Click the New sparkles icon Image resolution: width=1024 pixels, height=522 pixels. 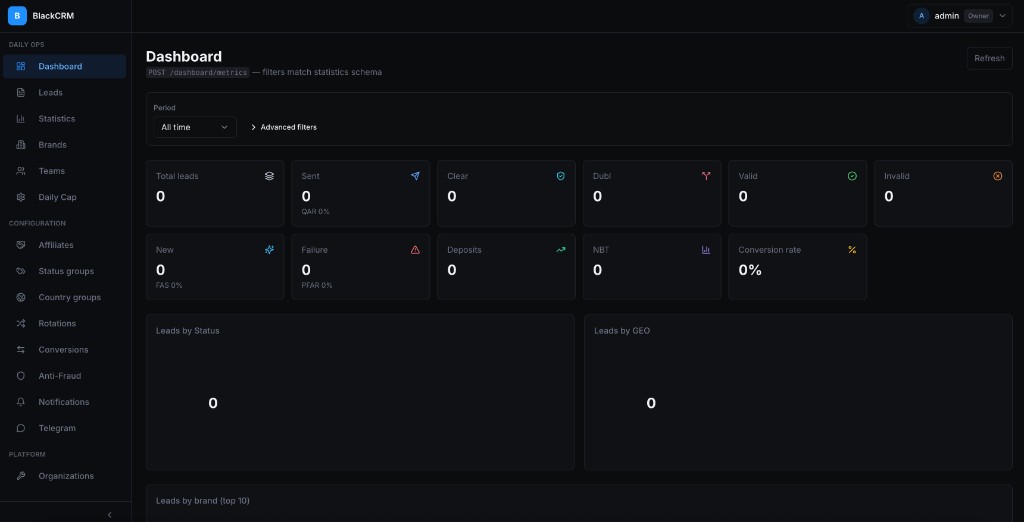(269, 250)
